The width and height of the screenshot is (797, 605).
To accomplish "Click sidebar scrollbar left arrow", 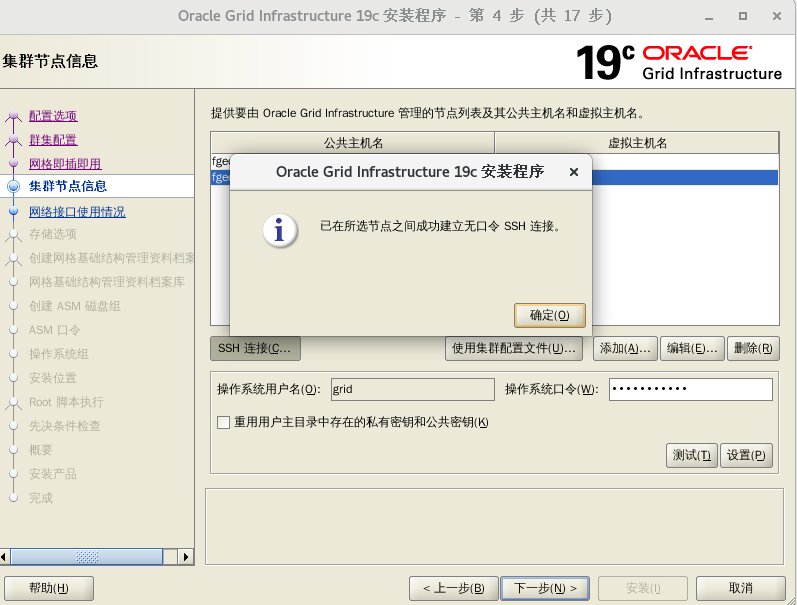I will (x=4, y=557).
